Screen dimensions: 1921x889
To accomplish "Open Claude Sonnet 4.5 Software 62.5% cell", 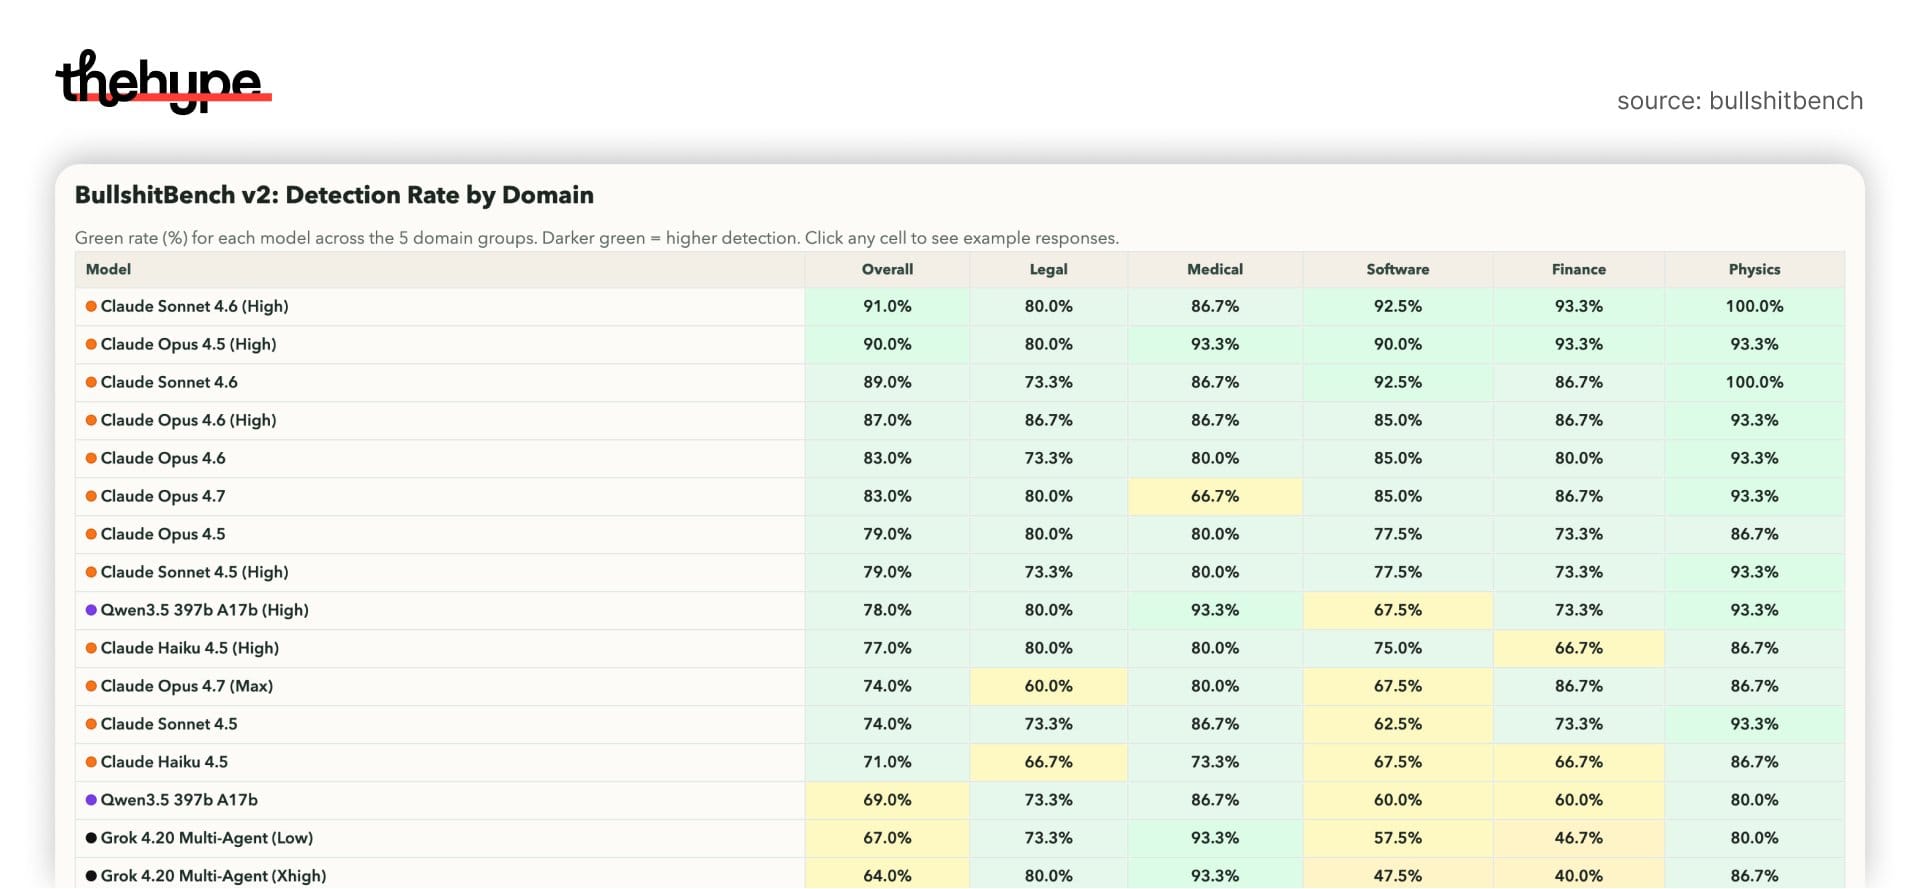I will click(1397, 725).
